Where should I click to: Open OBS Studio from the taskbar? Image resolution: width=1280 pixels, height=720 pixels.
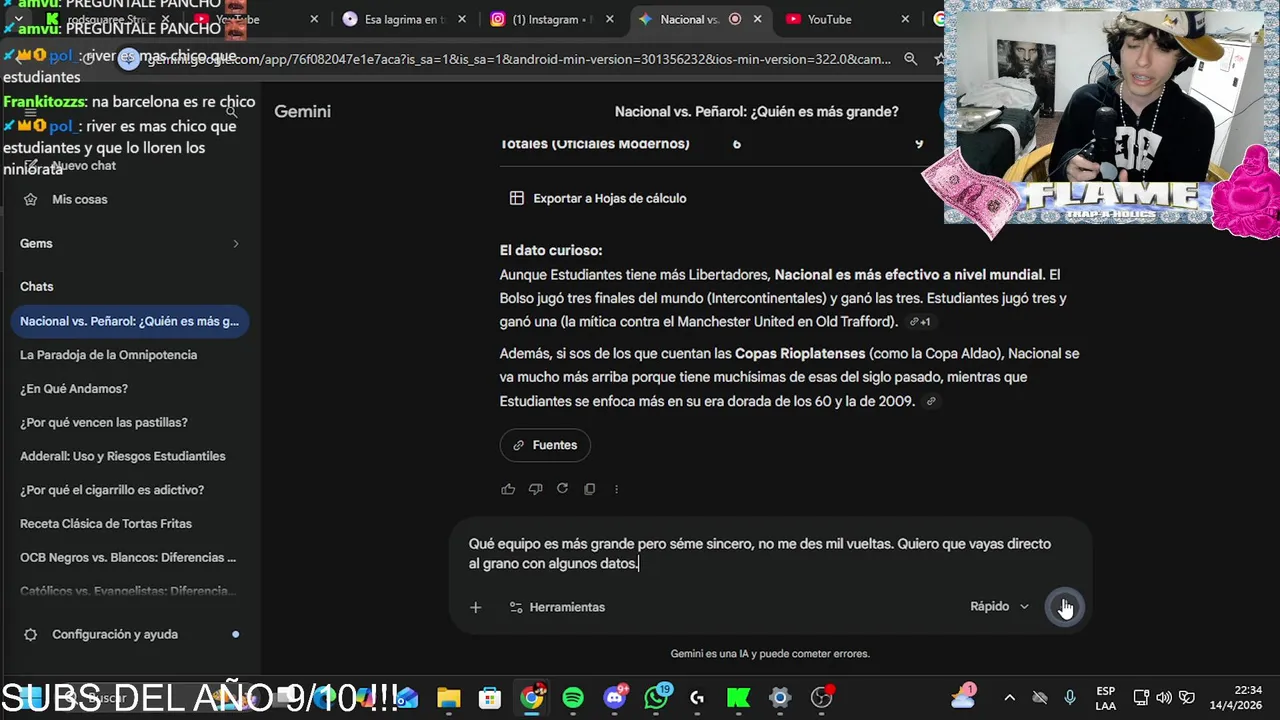(822, 698)
